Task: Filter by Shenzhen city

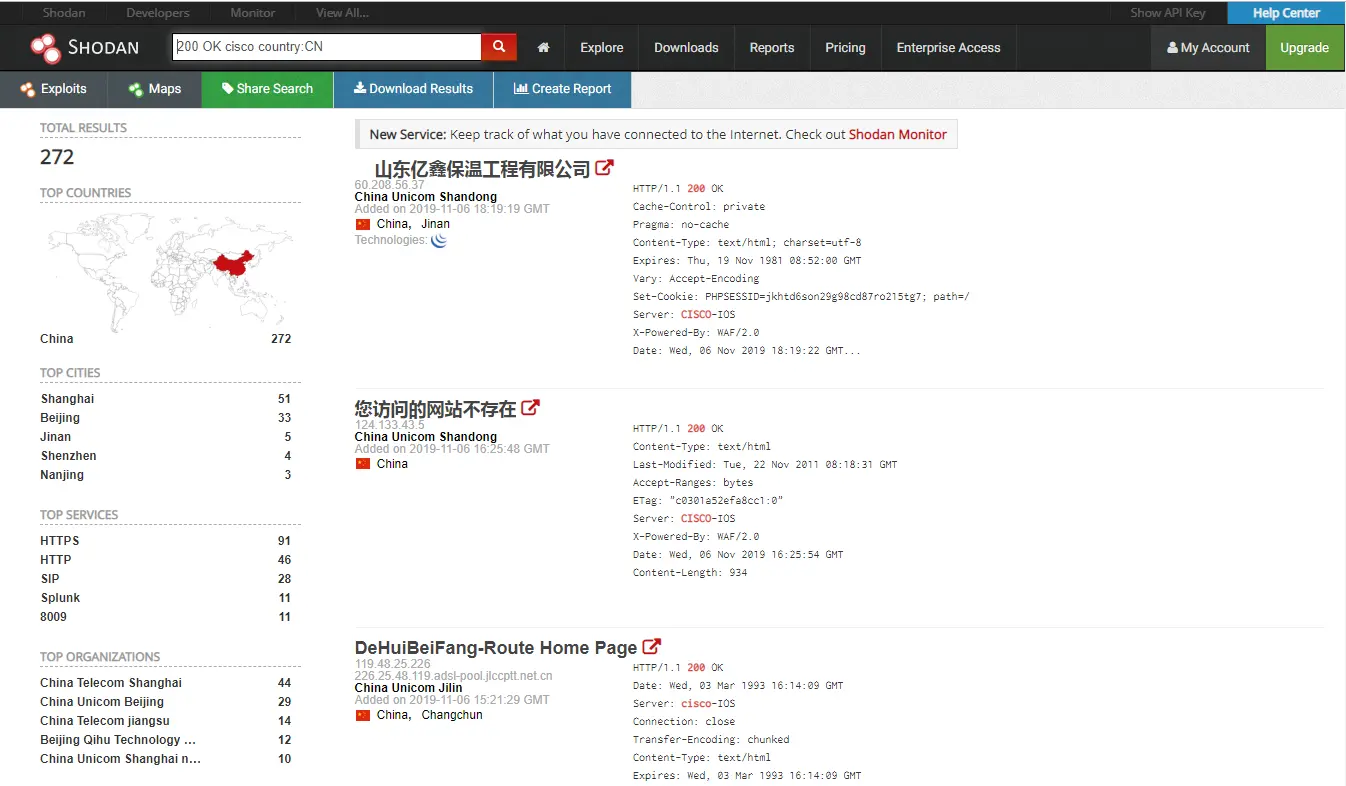Action: coord(68,456)
